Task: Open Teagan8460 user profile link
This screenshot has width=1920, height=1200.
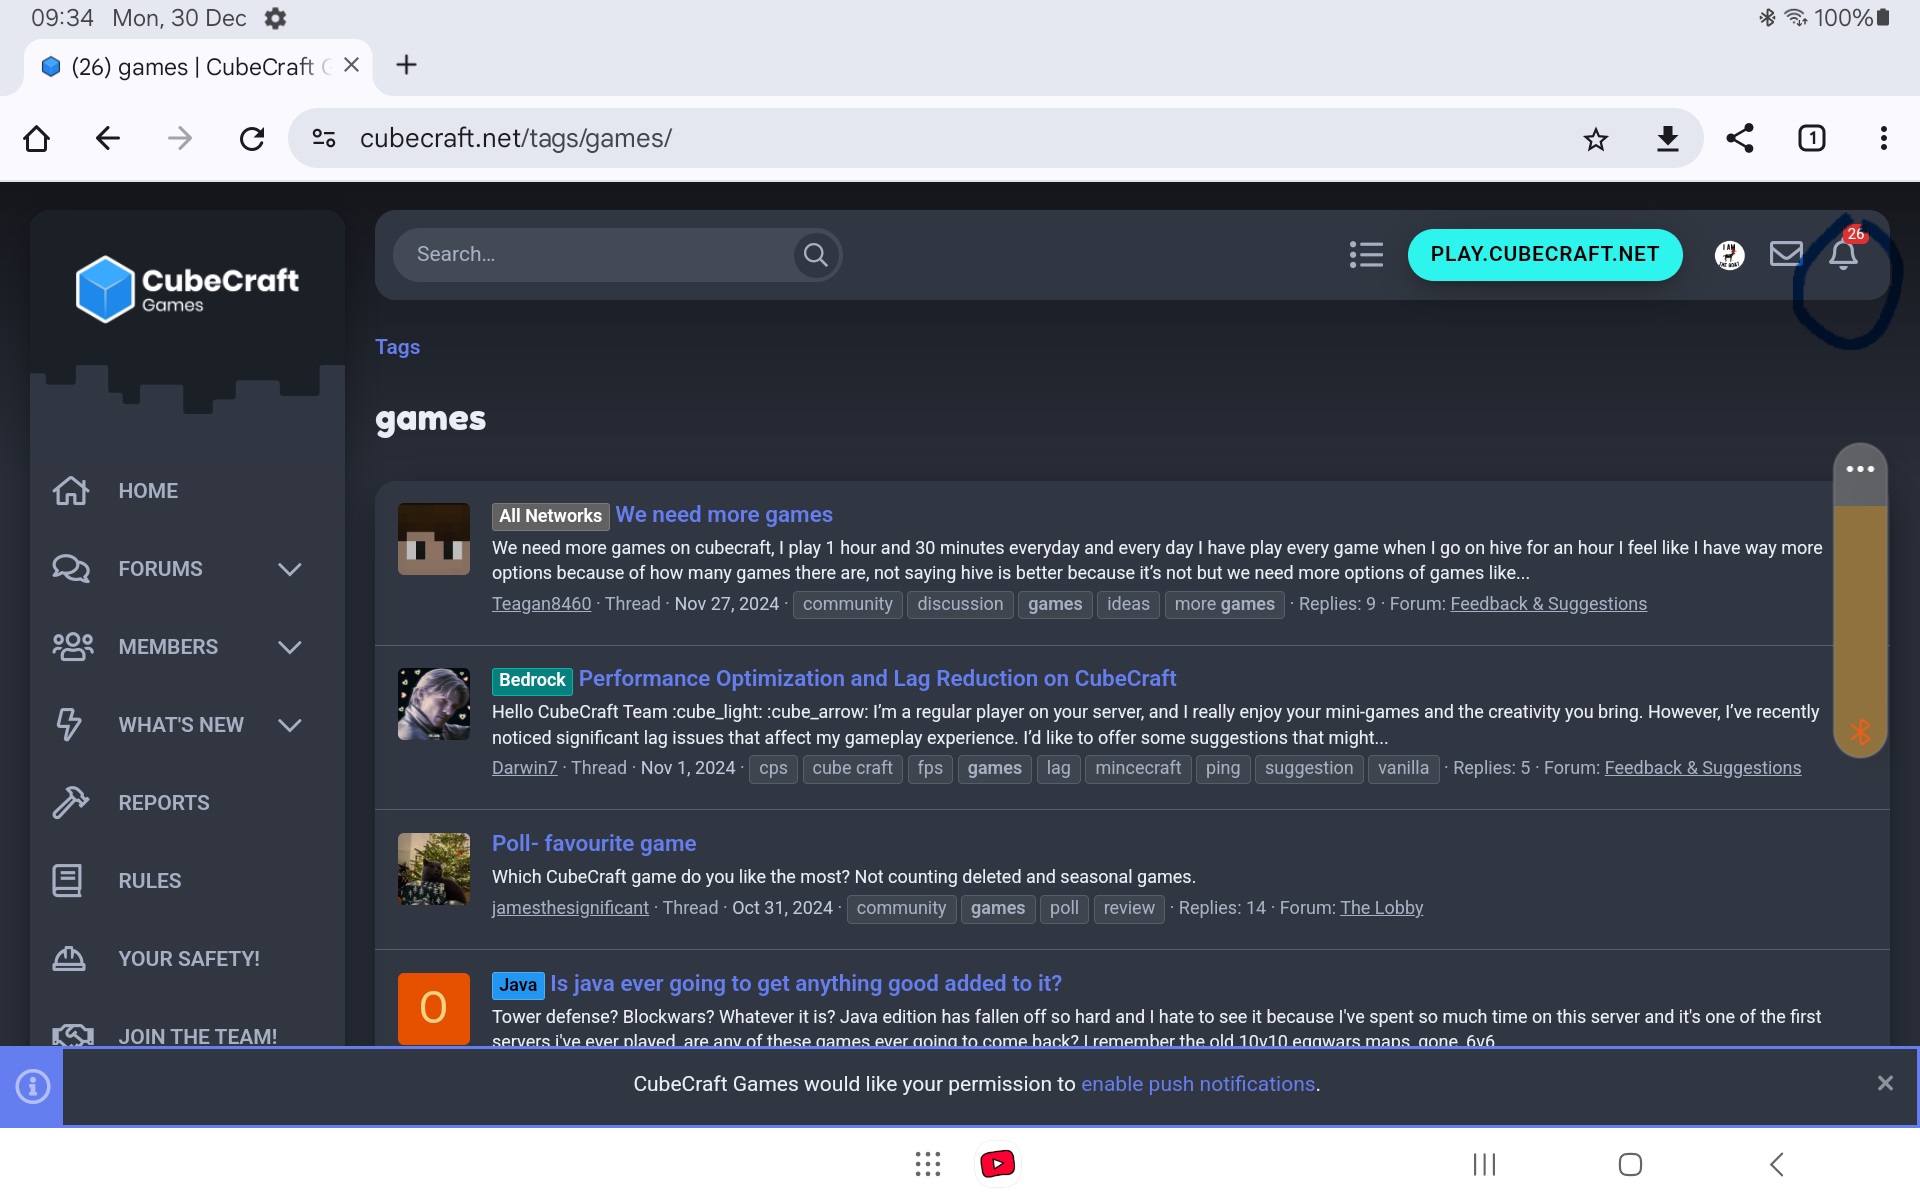Action: [541, 604]
